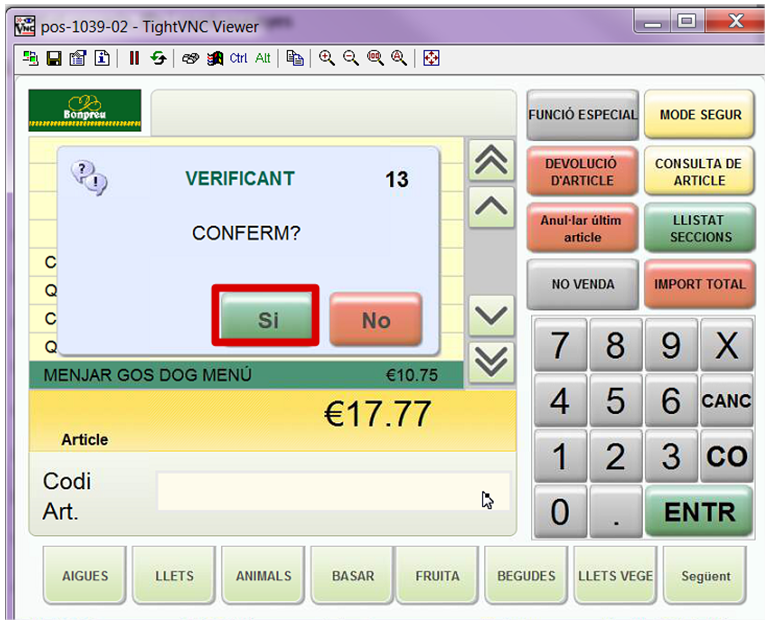768x621 pixels.
Task: Toggle the Ctrl key toolbar button
Action: 239,58
